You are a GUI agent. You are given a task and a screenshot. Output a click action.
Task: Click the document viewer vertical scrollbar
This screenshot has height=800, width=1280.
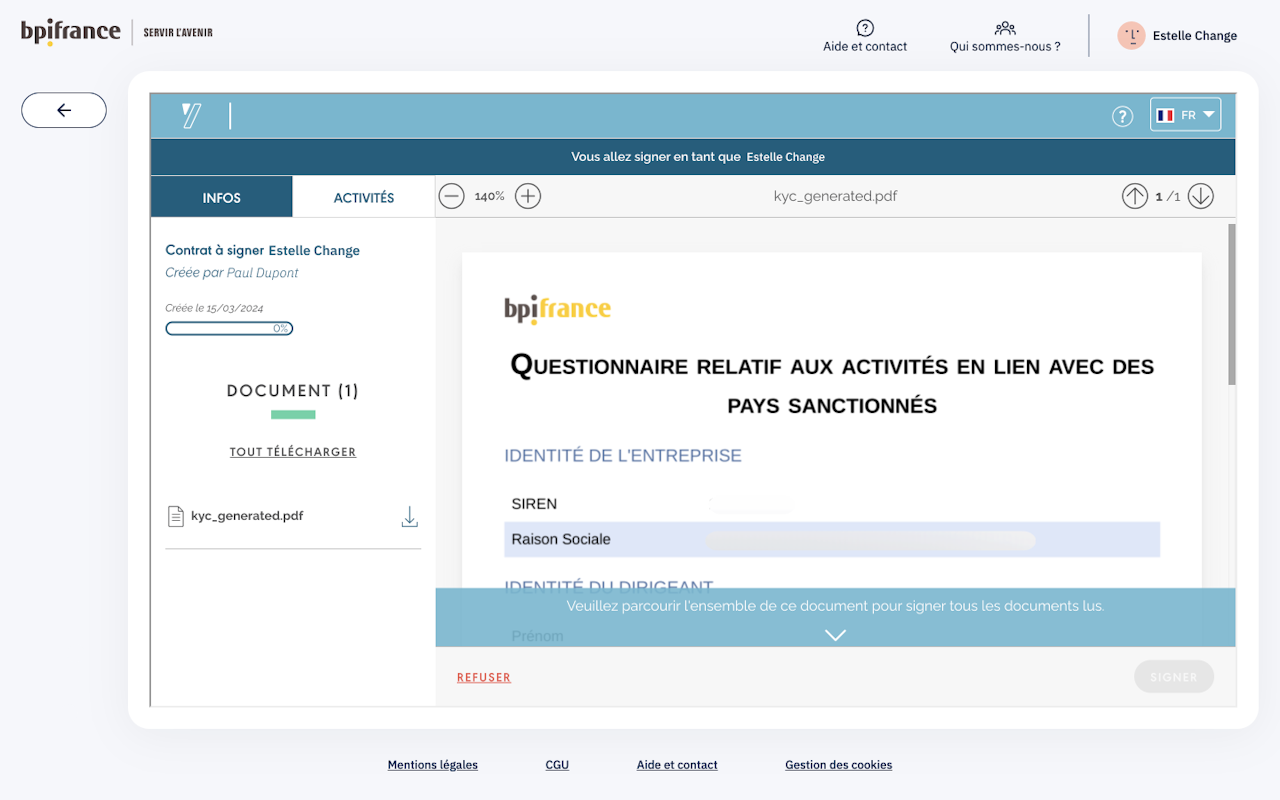click(1232, 304)
